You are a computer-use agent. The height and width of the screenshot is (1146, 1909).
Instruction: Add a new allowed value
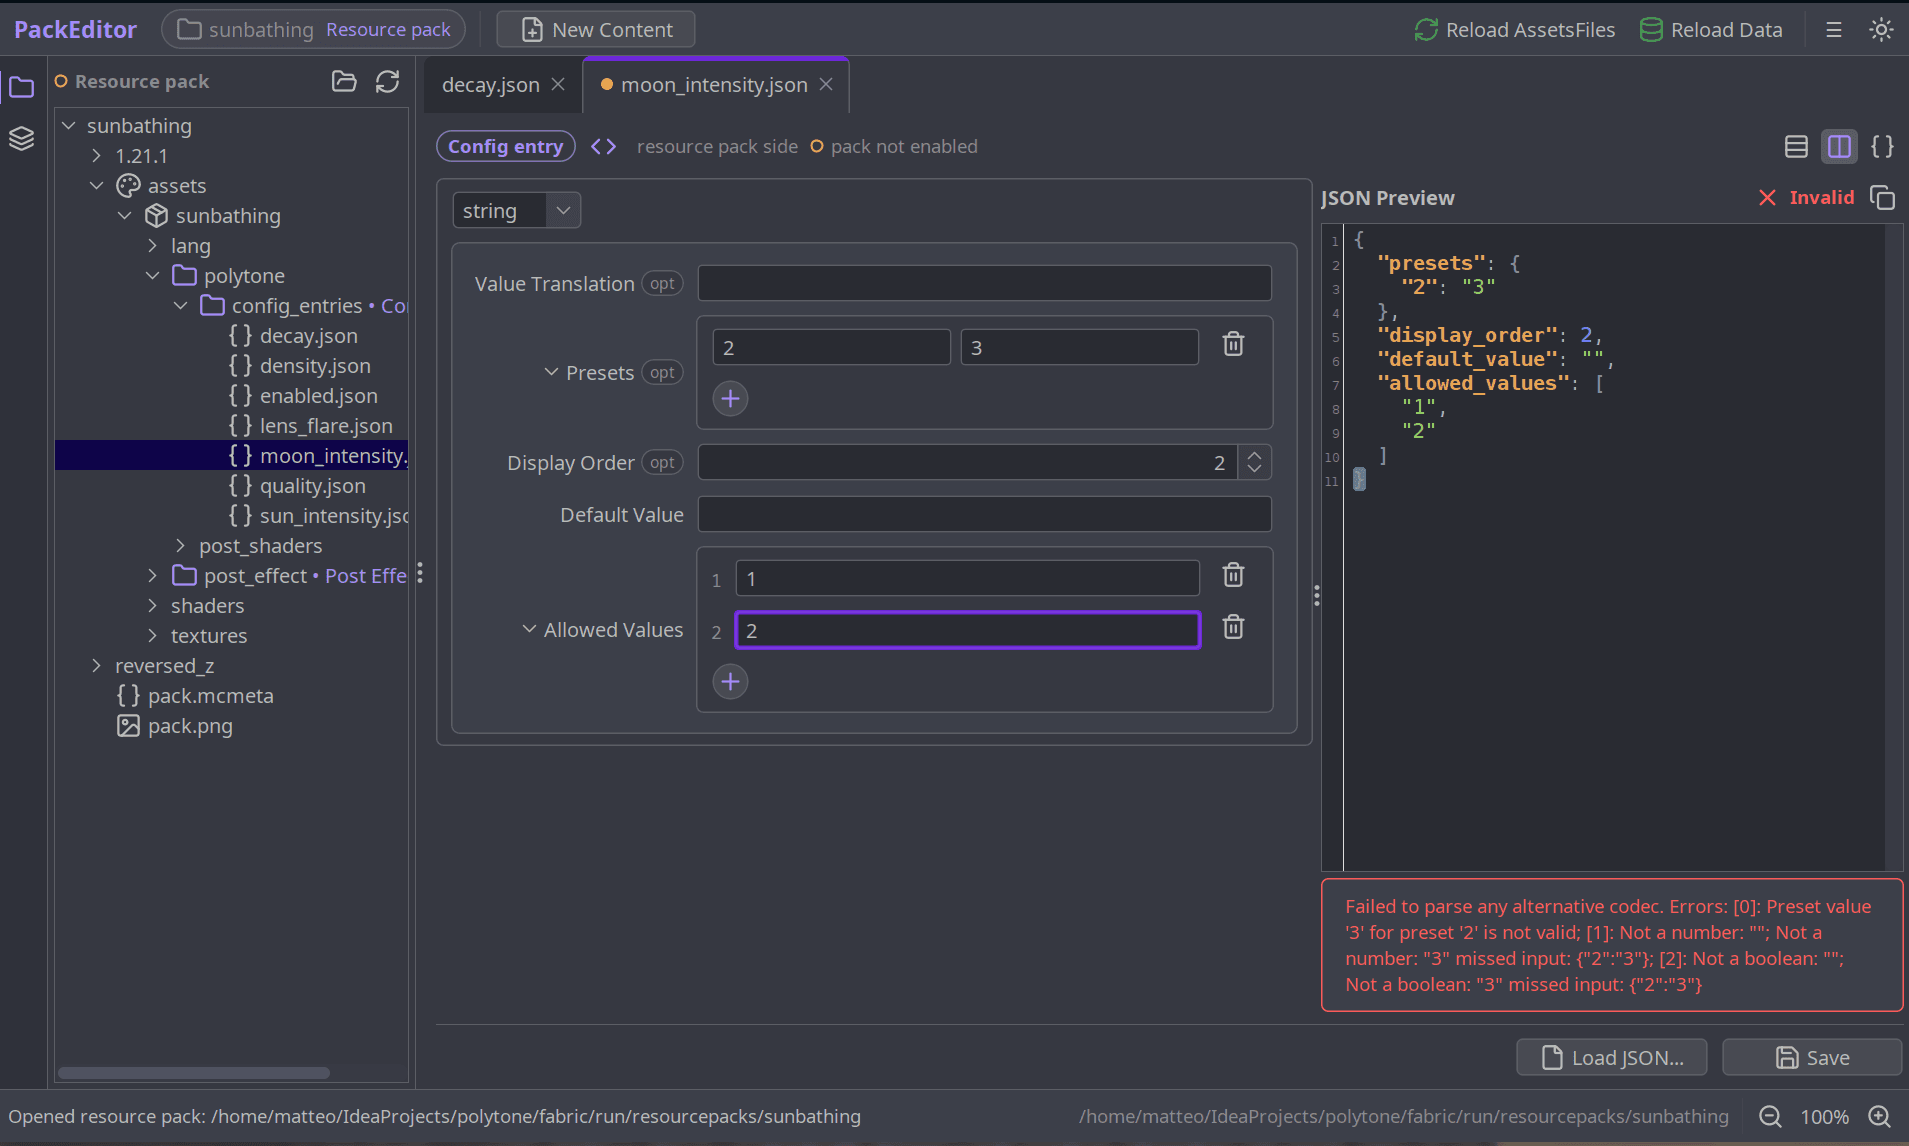[730, 681]
